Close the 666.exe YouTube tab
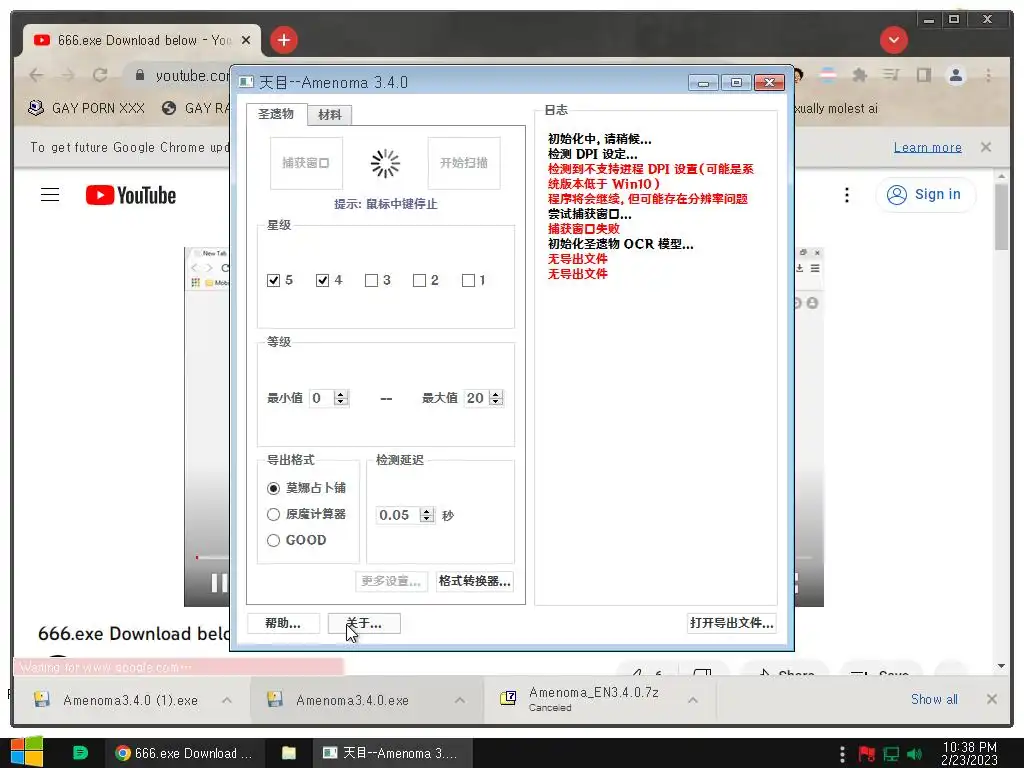The height and width of the screenshot is (768, 1024). pyautogui.click(x=246, y=40)
